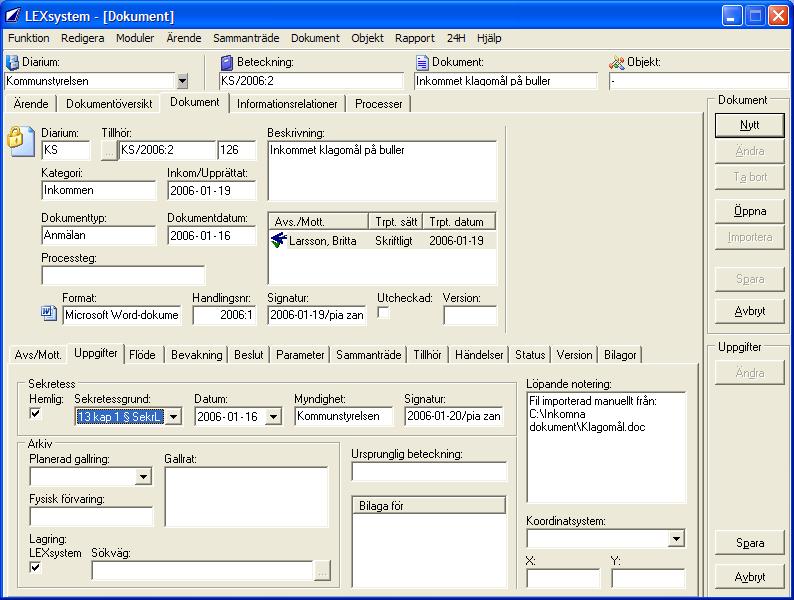The image size is (794, 600).
Task: Open the Sekretess Datum dropdown arrow
Action: coord(273,417)
